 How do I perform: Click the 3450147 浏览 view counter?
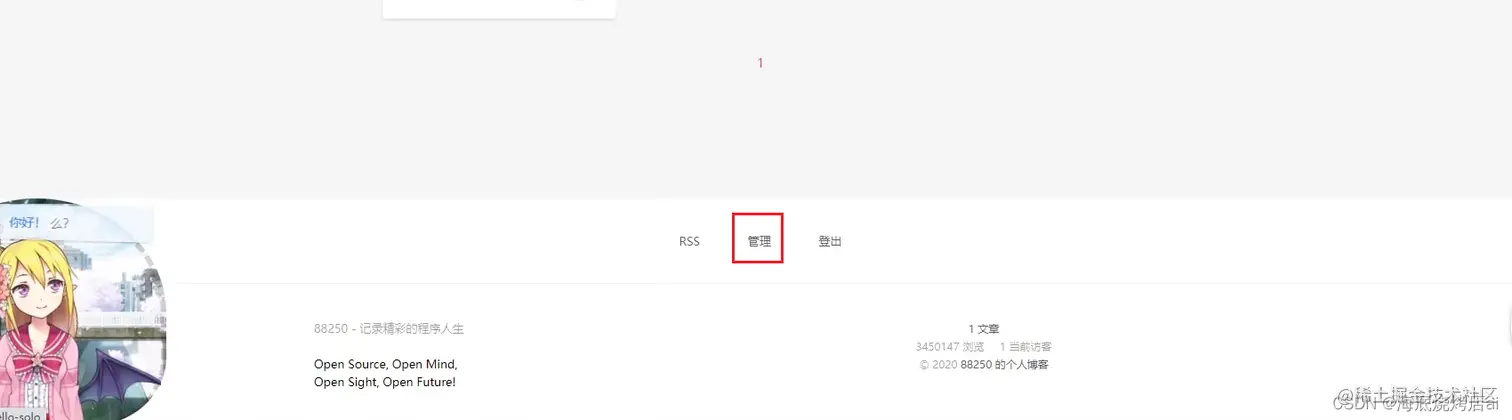(x=949, y=346)
